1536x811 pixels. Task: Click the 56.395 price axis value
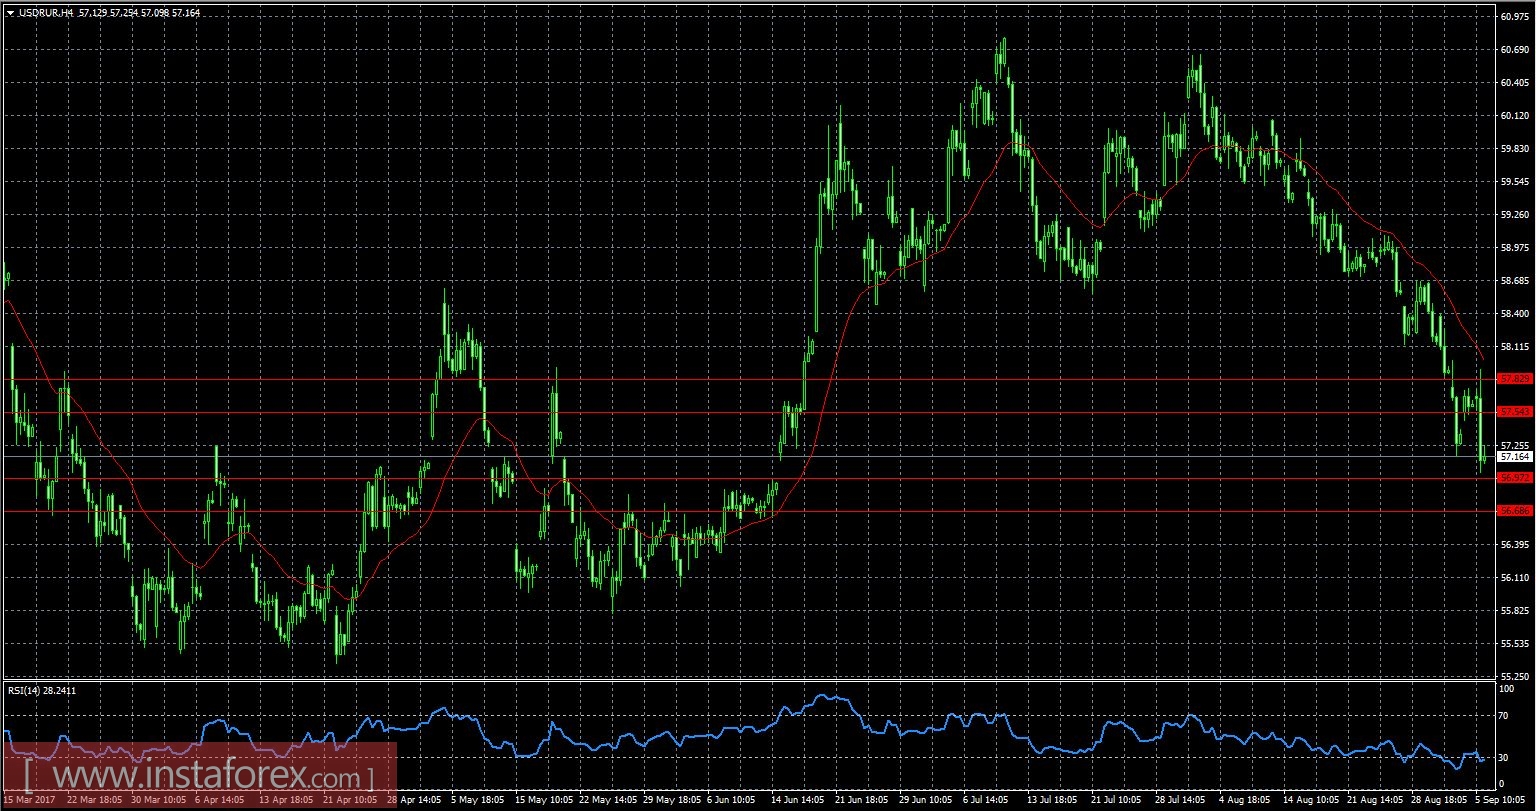click(x=1515, y=545)
